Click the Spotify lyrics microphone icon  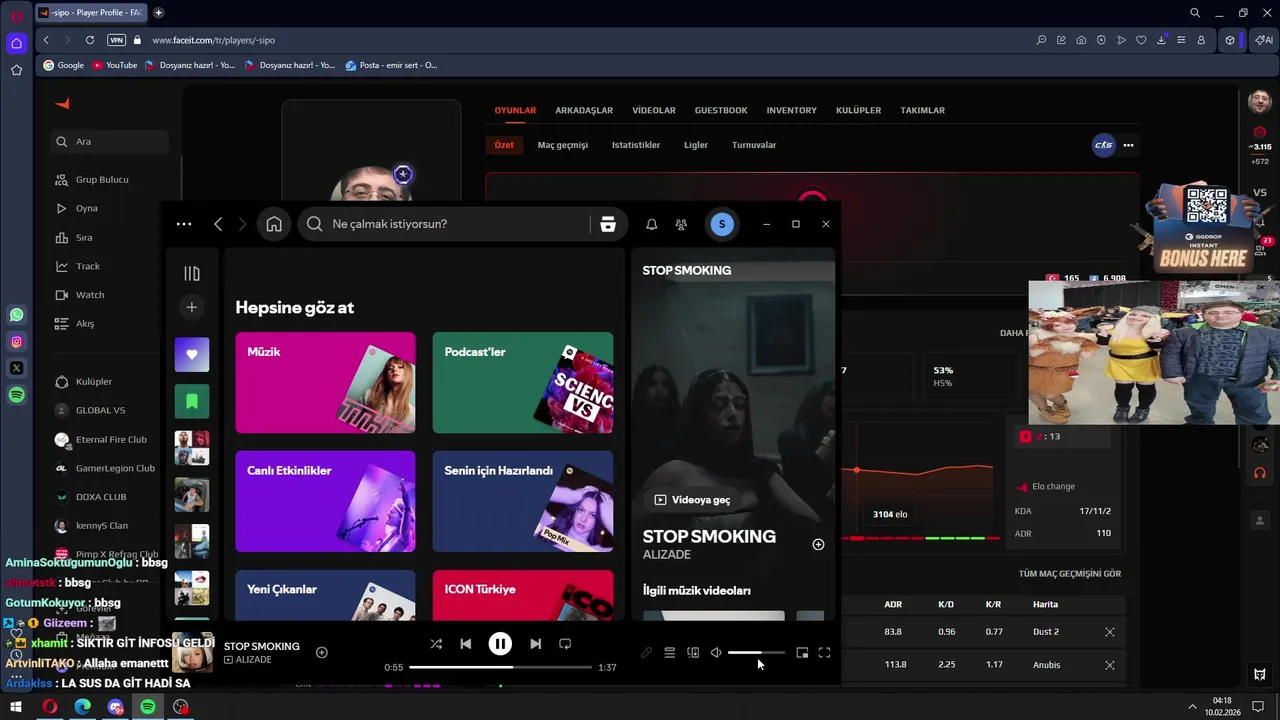click(646, 653)
